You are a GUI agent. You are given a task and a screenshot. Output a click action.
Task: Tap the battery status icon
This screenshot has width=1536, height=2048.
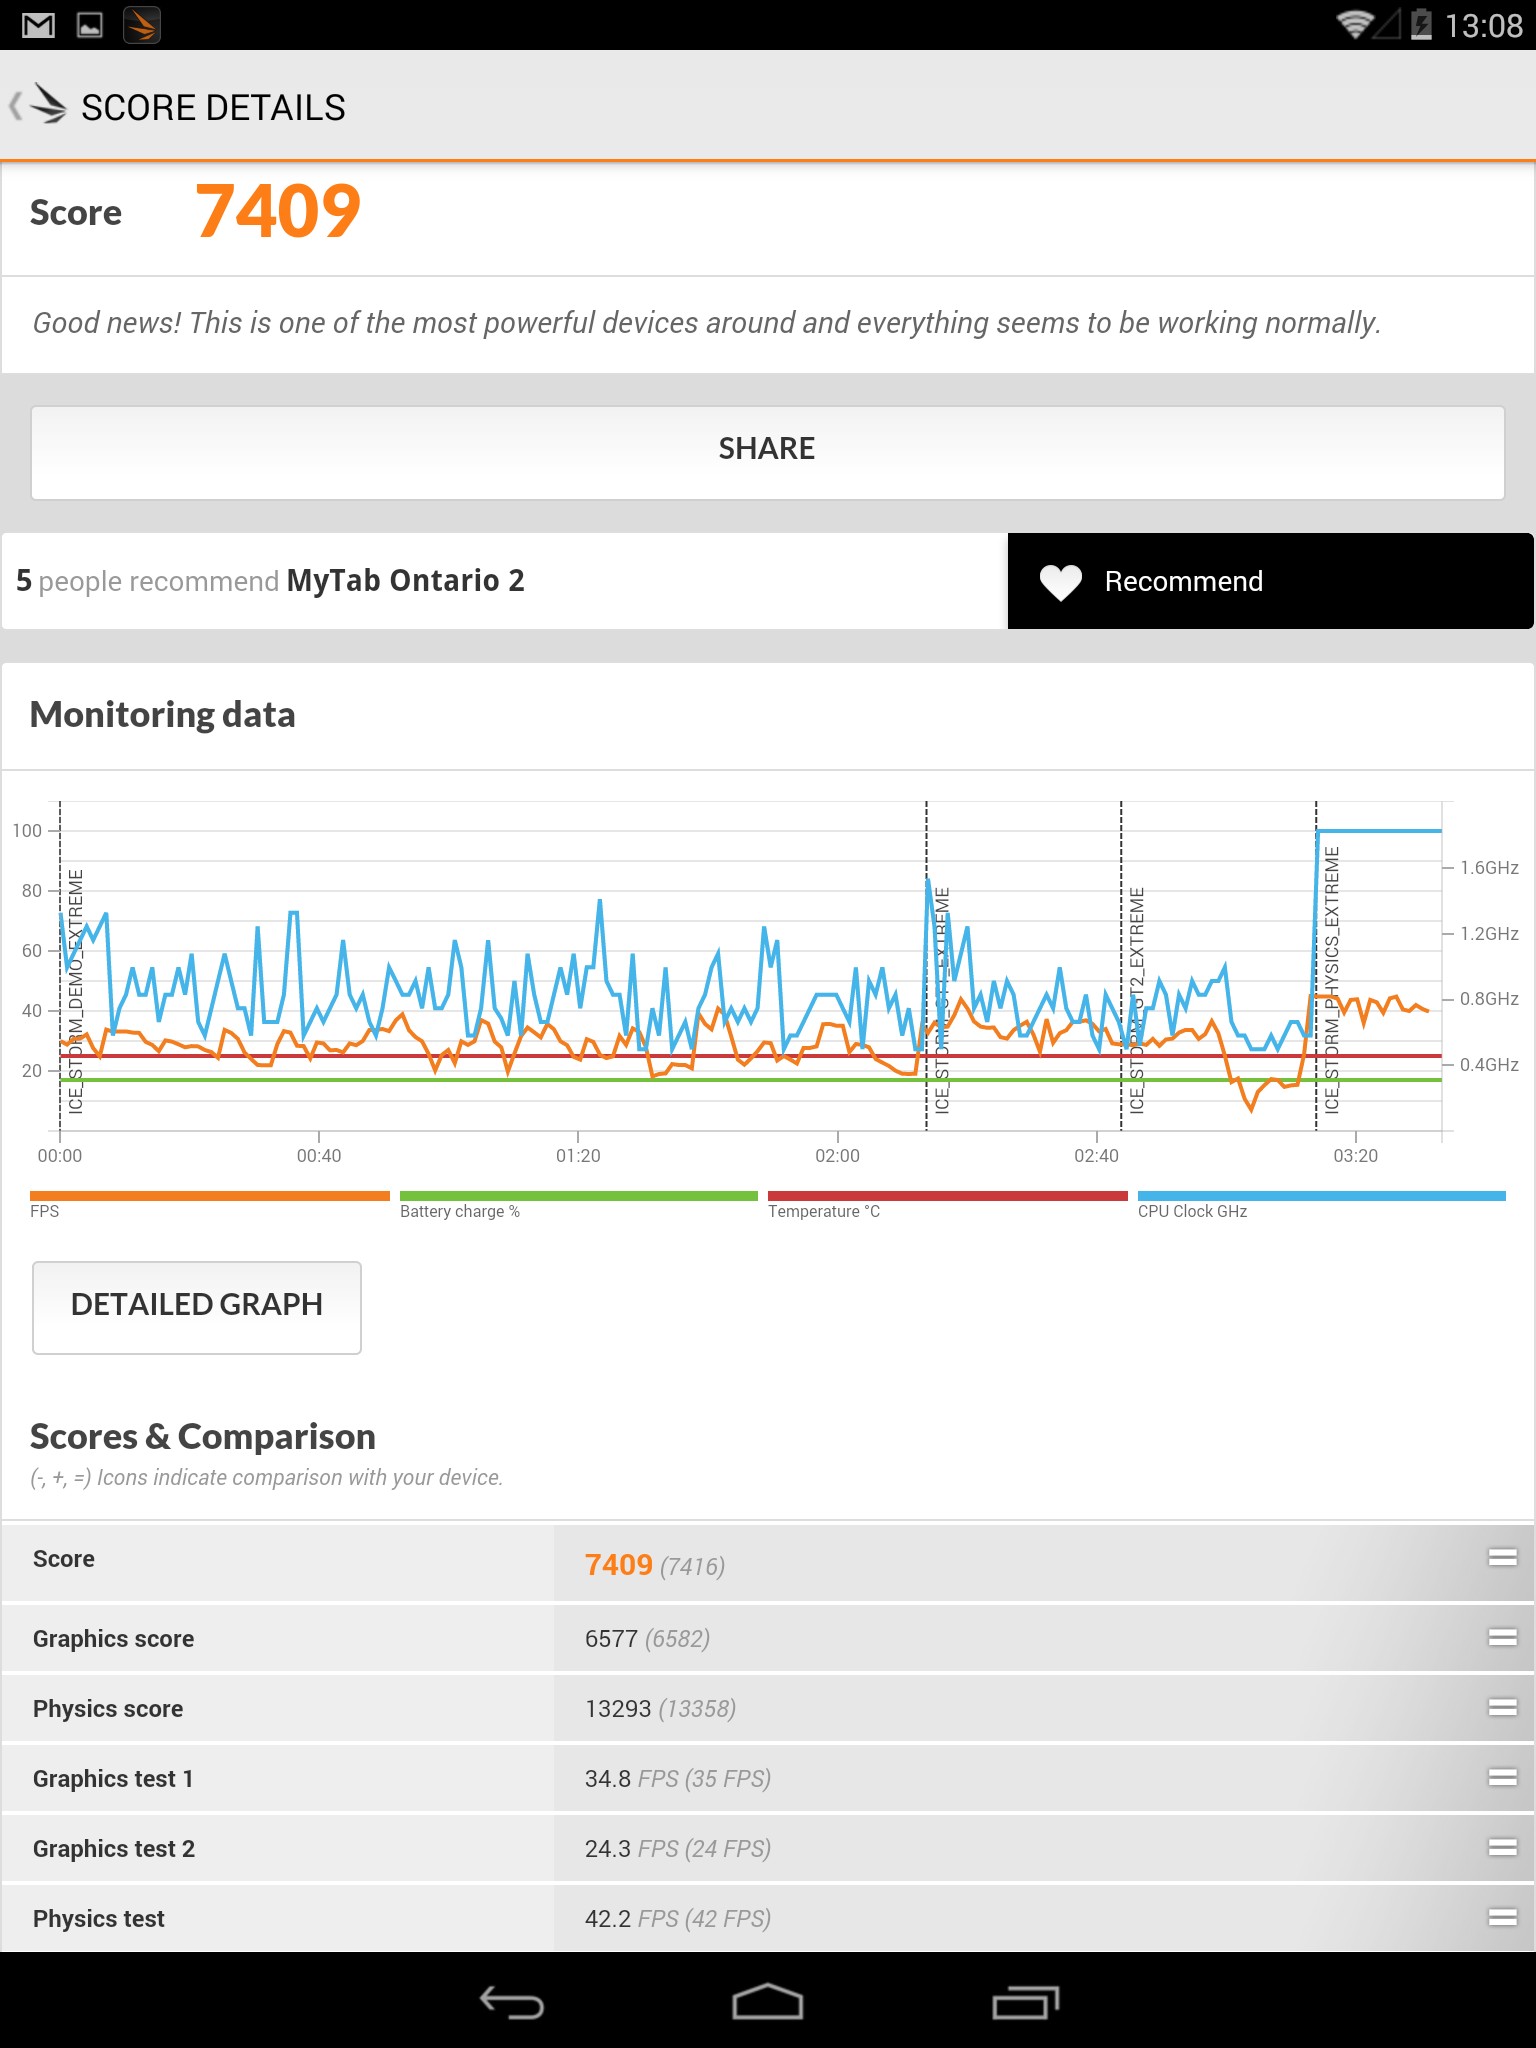tap(1421, 24)
